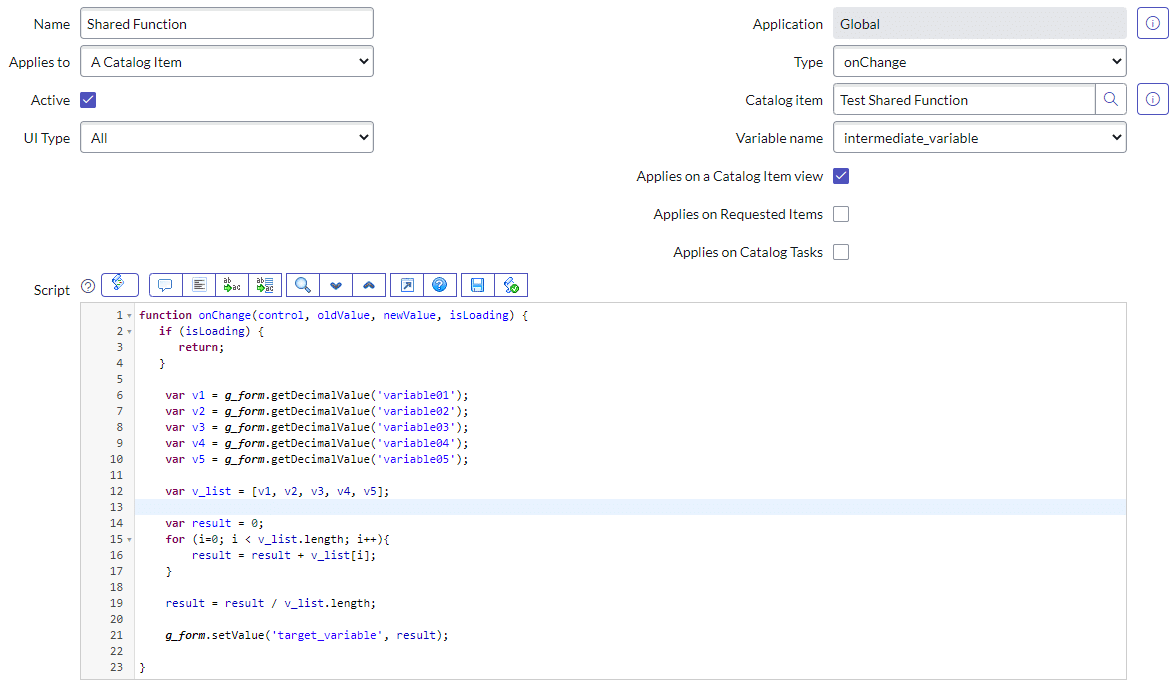Open the Applies to dropdown
This screenshot has width=1176, height=687.
226,62
